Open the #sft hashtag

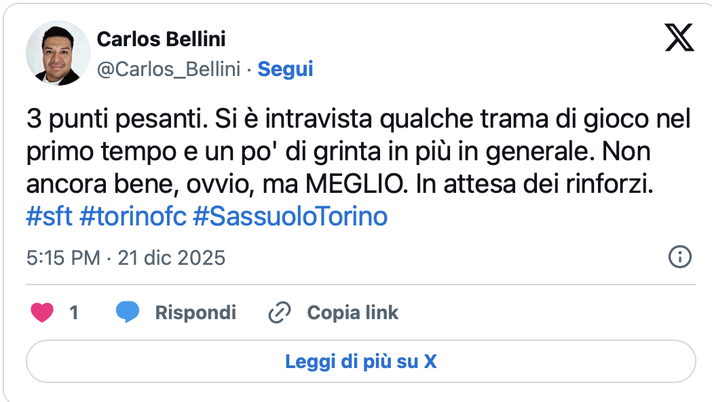(50, 217)
